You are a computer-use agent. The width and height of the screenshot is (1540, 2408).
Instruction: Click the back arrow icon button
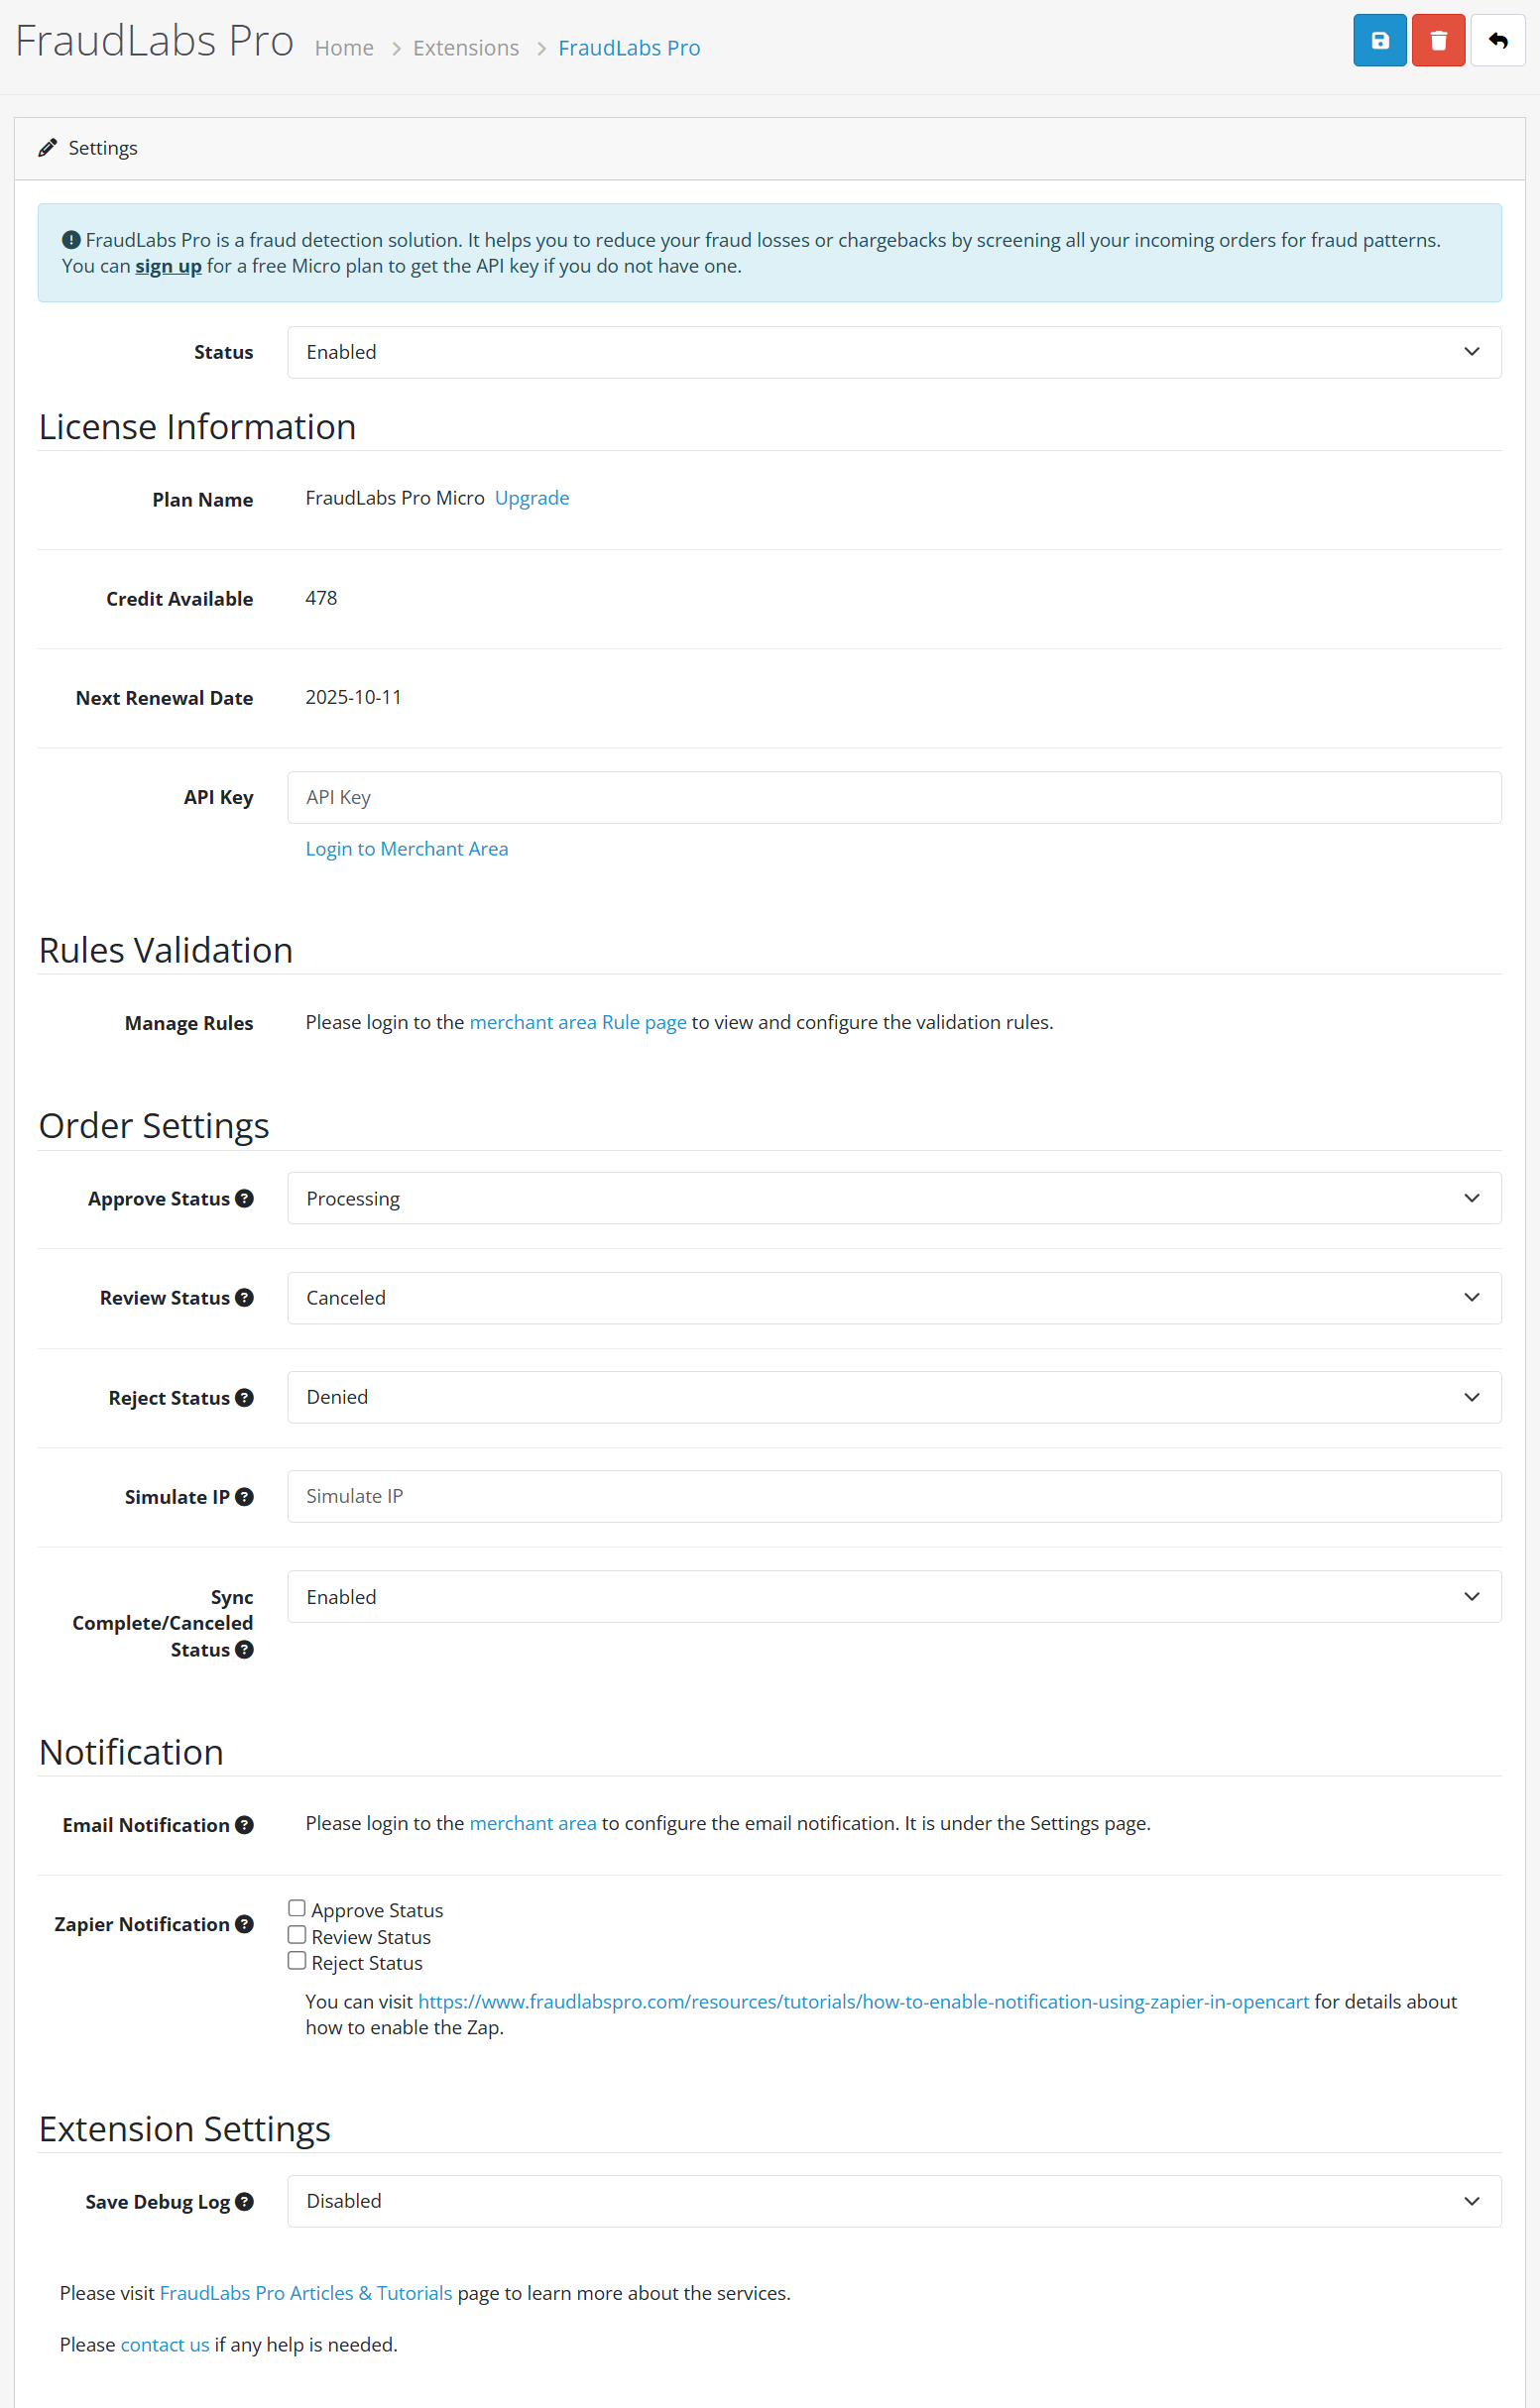coord(1496,40)
